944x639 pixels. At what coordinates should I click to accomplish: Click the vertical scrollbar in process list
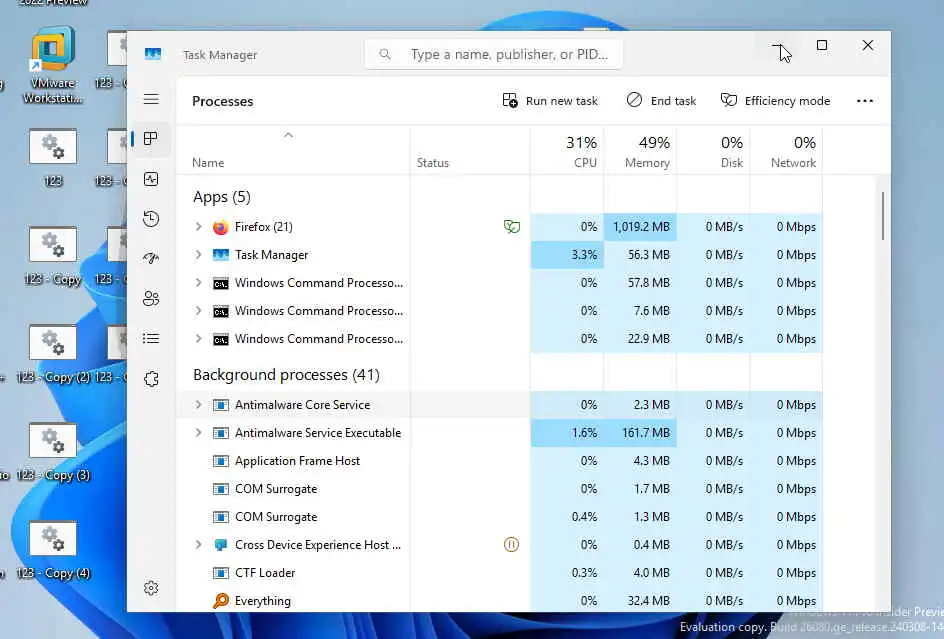click(x=883, y=216)
